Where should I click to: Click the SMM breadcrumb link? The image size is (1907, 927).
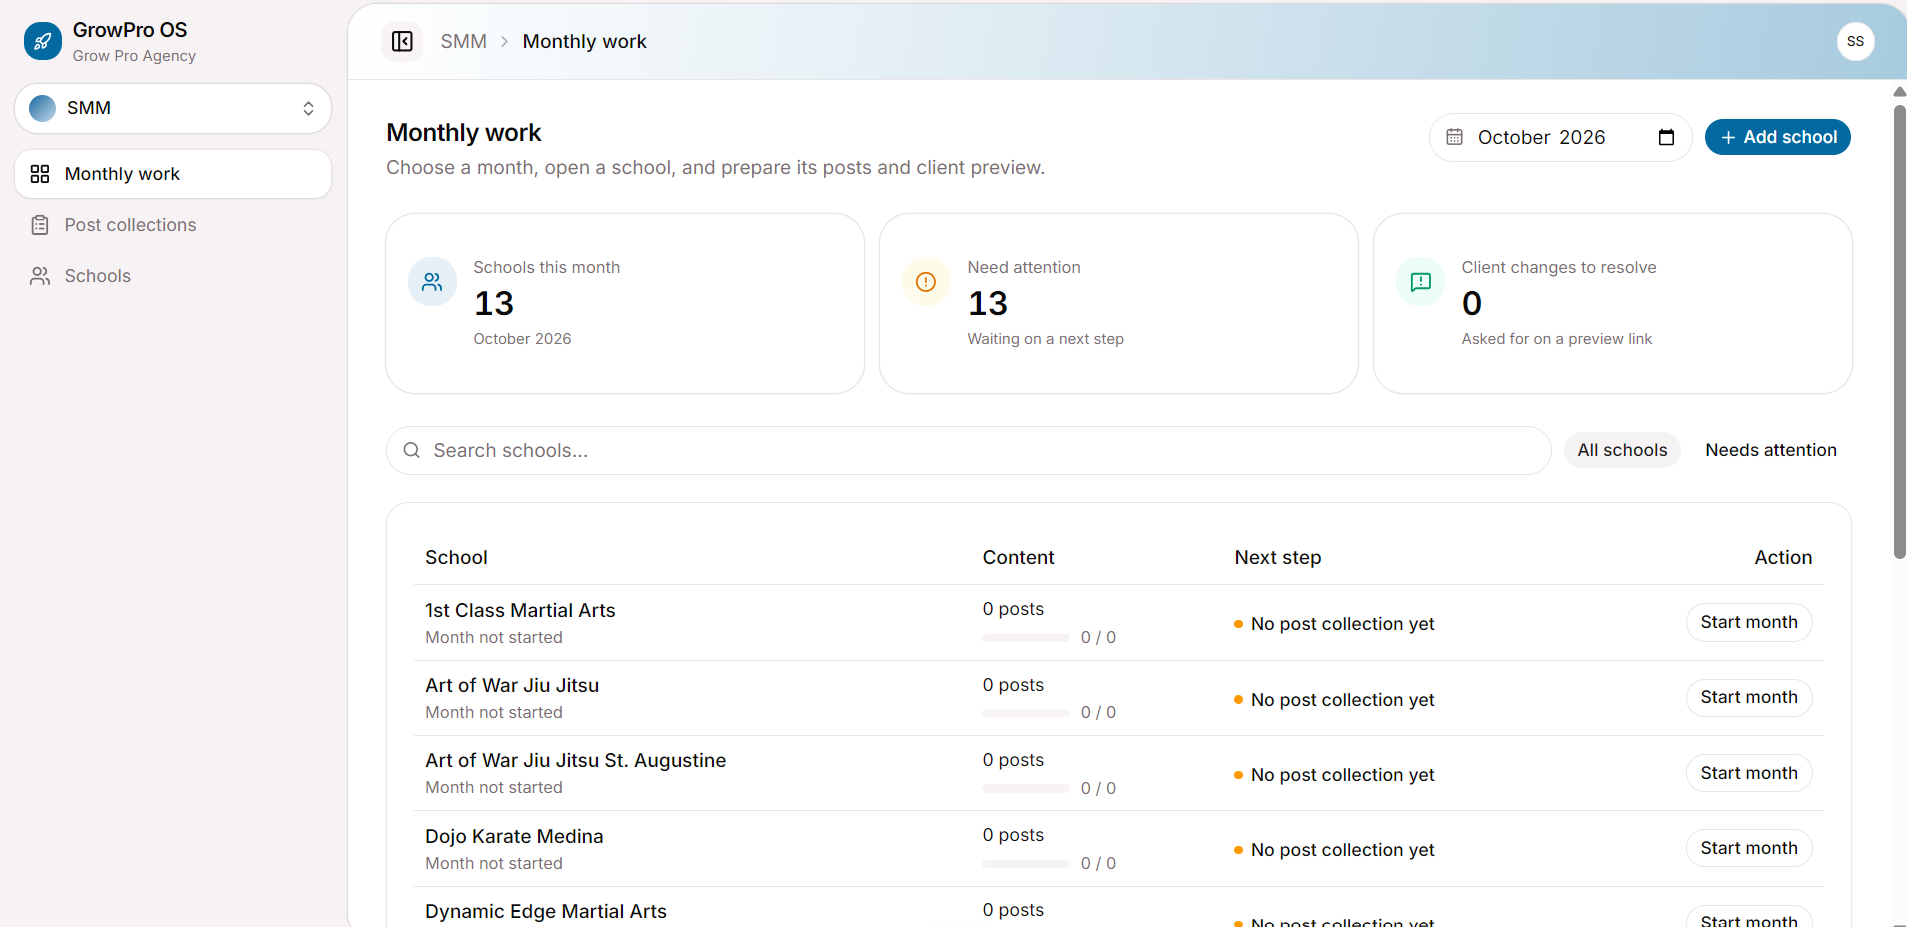(464, 41)
